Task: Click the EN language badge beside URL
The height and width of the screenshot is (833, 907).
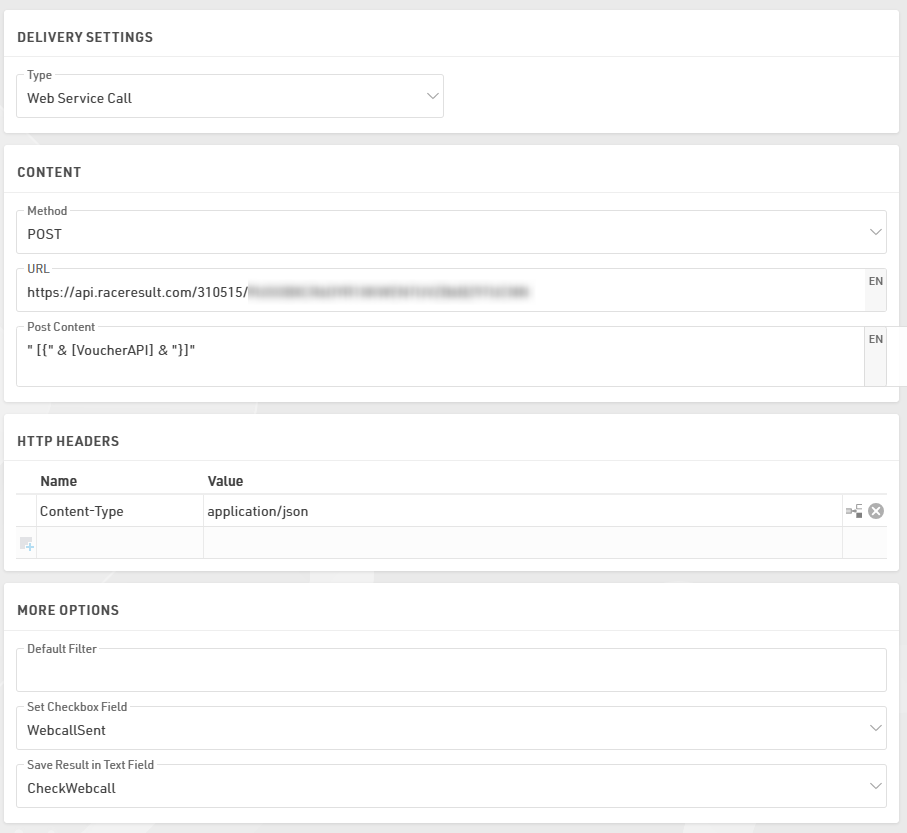Action: point(875,282)
